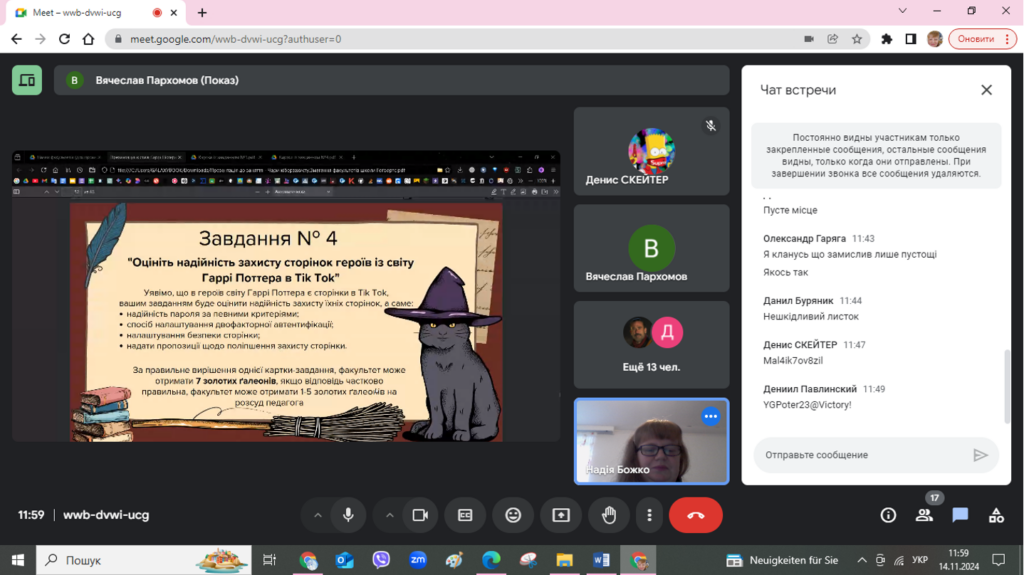Click message 'YGPoter23@Victory!' in chat
The height and width of the screenshot is (575, 1024).
tap(807, 405)
